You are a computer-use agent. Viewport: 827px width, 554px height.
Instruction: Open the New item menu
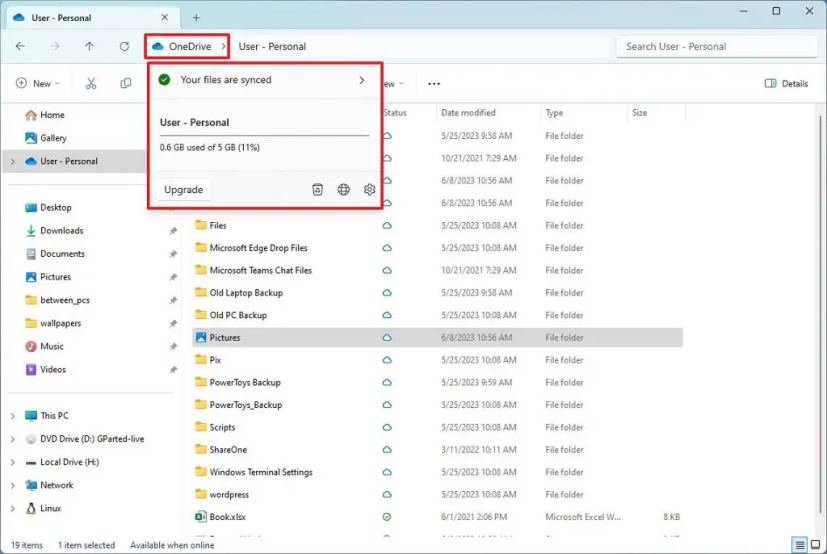click(x=38, y=83)
